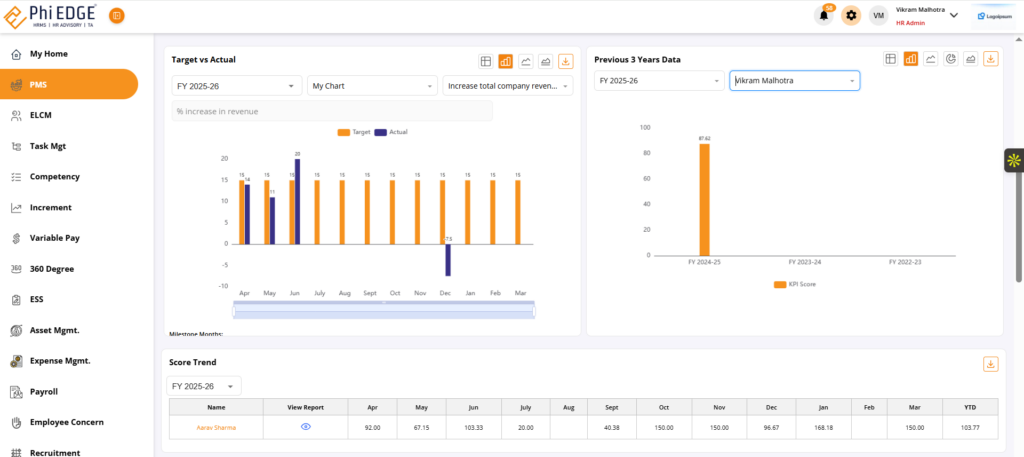Viewport: 1024px width, 457px height.
Task: Select area chart in Previous 3 Years Data
Action: (971, 59)
